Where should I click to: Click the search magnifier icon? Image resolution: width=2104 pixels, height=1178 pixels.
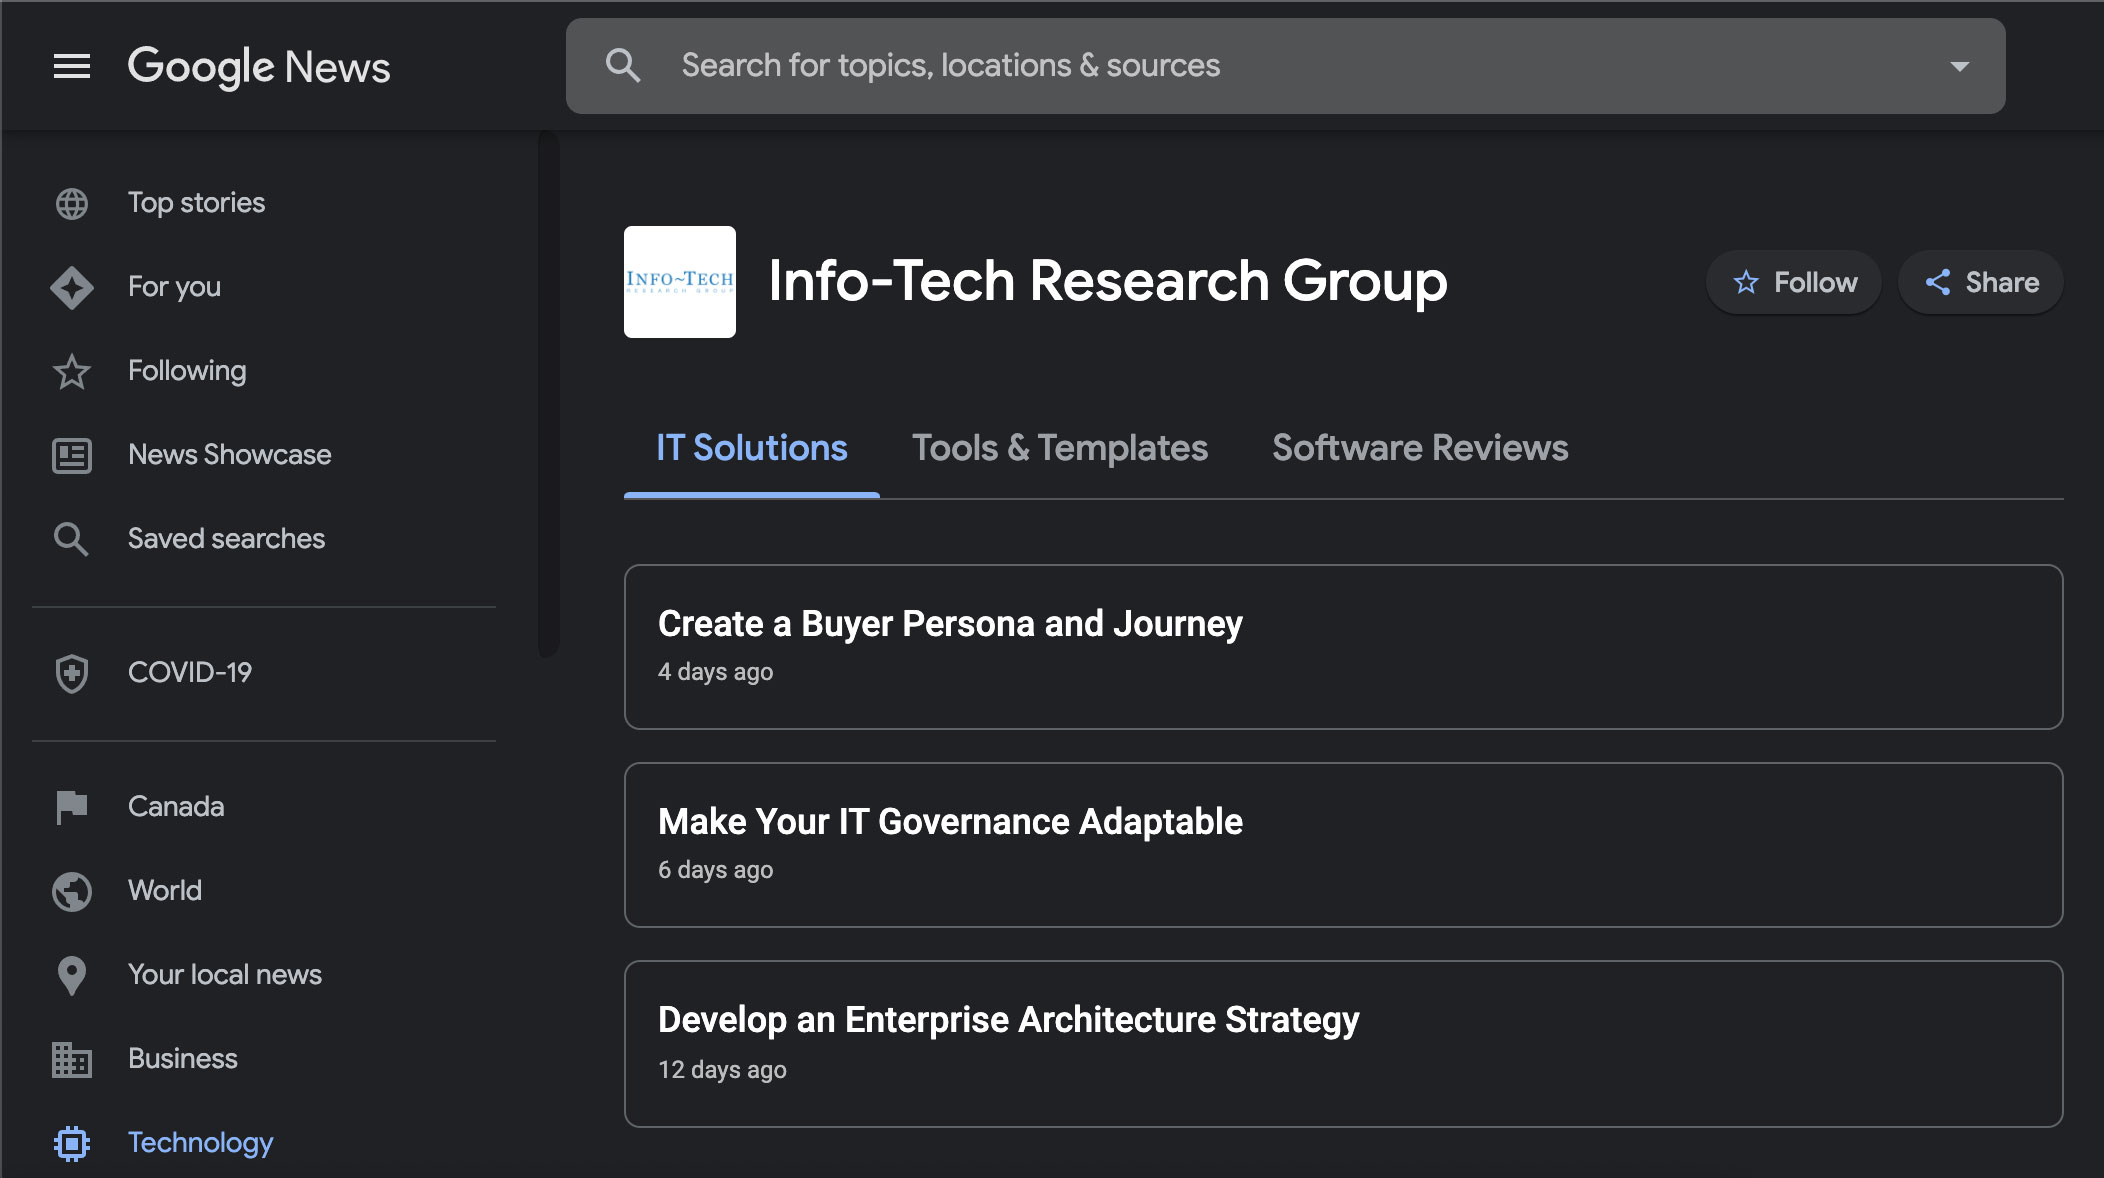click(622, 66)
